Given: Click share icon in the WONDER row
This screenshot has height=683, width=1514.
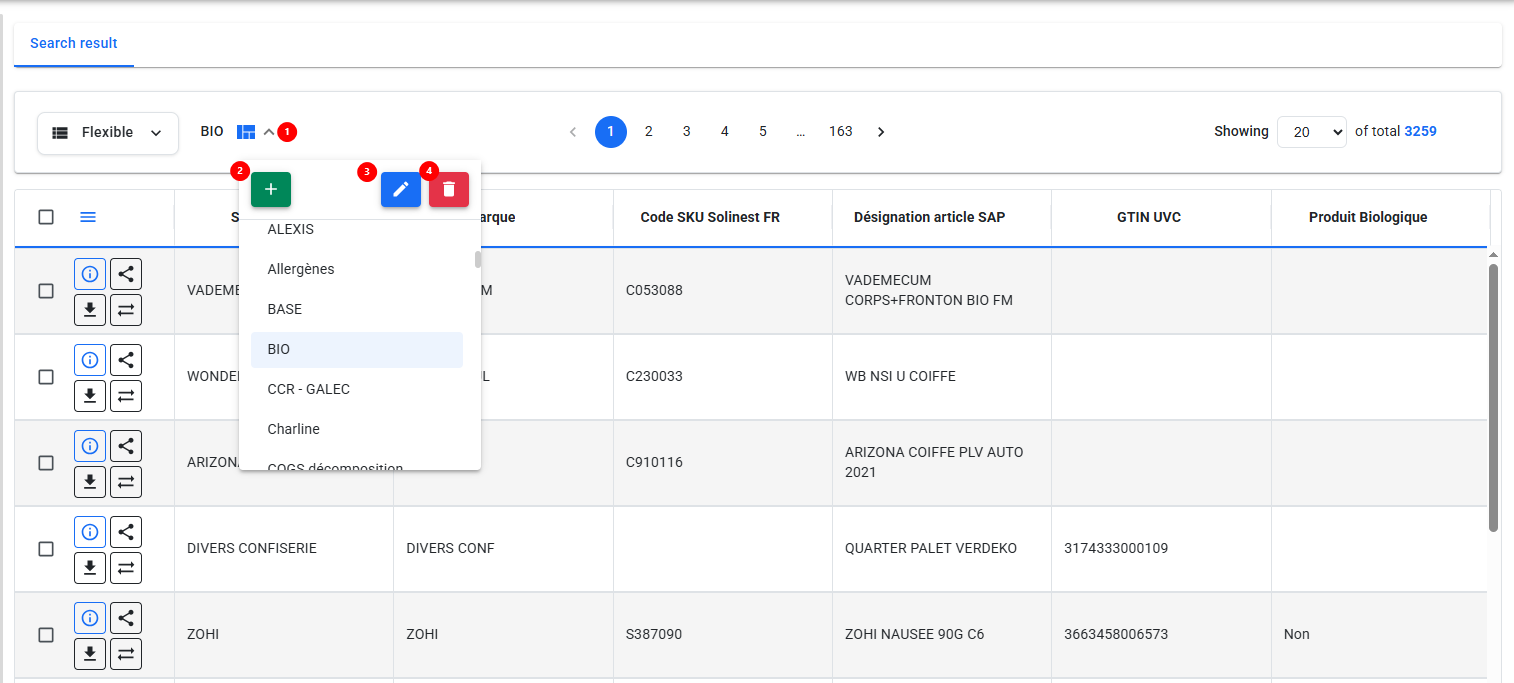Looking at the screenshot, I should [x=126, y=360].
